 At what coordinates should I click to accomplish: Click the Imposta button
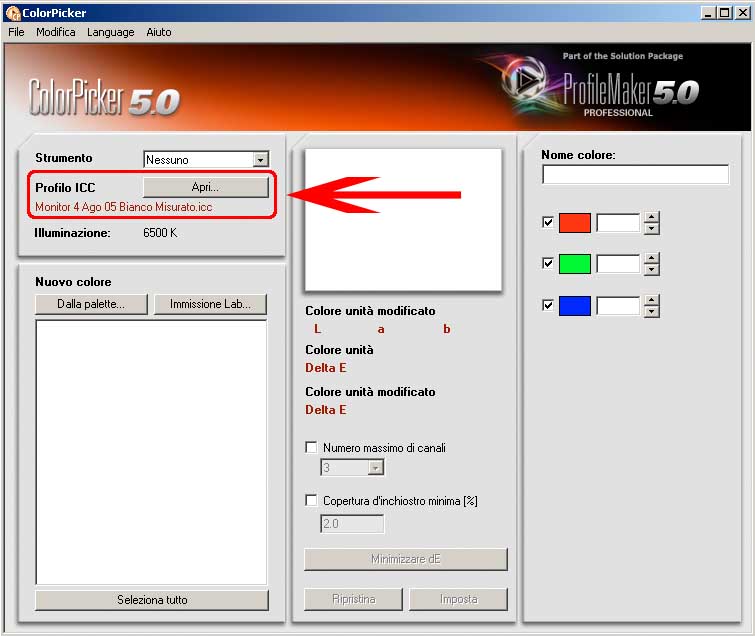pos(458,599)
